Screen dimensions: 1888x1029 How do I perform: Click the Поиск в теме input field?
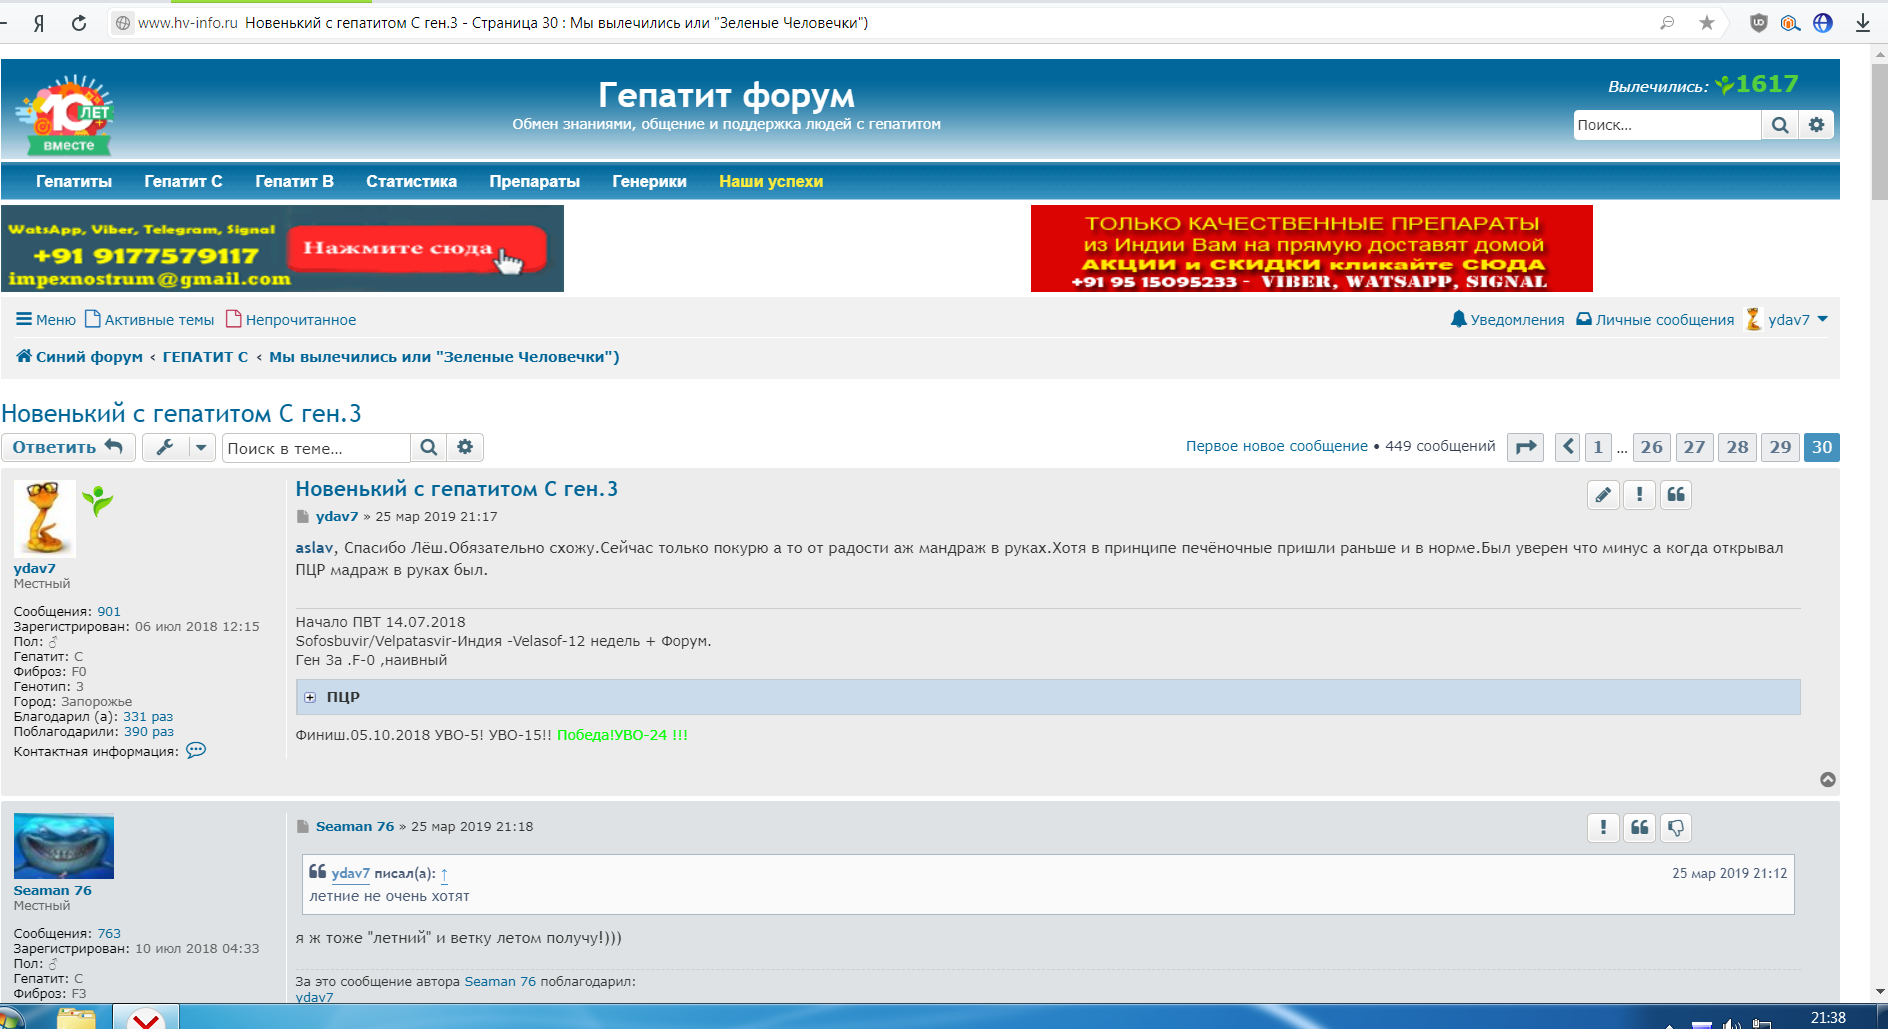pyautogui.click(x=315, y=448)
